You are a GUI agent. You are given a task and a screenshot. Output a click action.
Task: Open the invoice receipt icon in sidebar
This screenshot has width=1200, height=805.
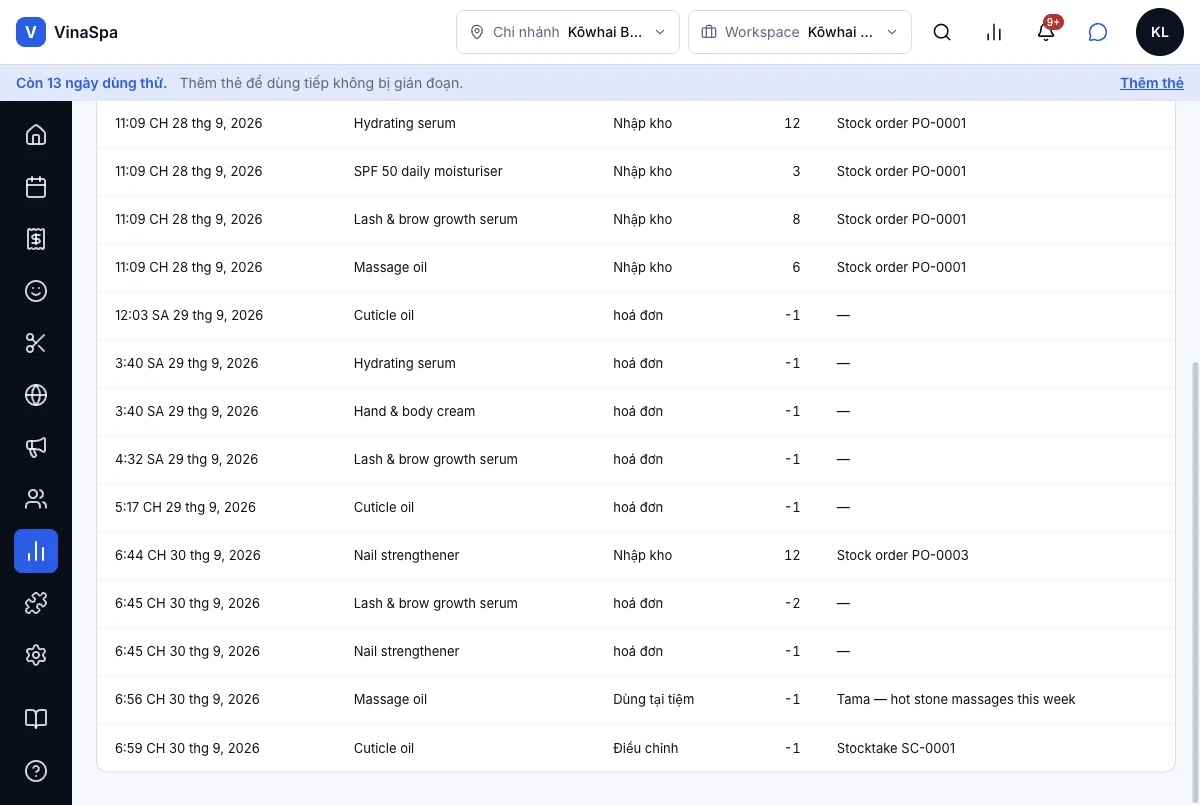(x=36, y=239)
